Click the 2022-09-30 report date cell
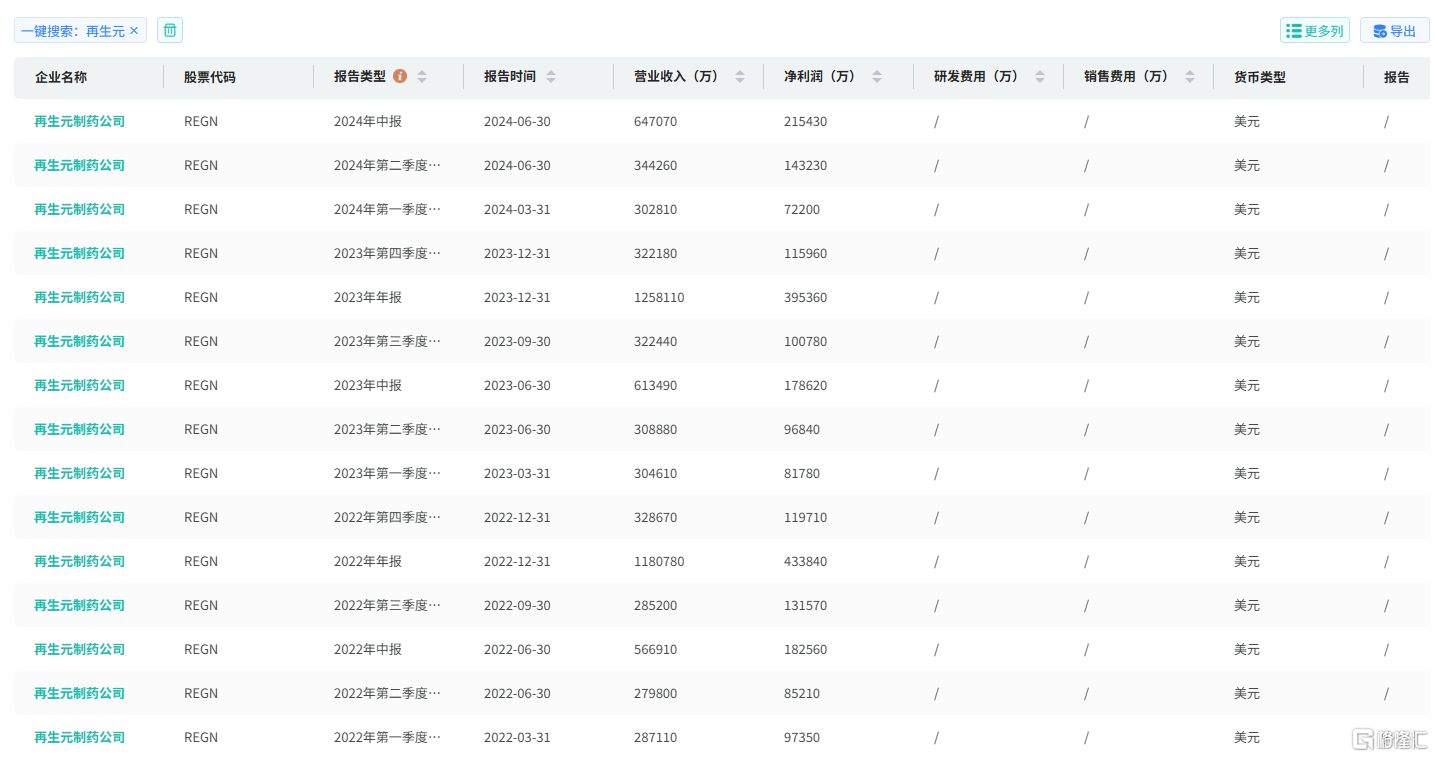Viewport: 1435px width, 758px height. [x=517, y=605]
